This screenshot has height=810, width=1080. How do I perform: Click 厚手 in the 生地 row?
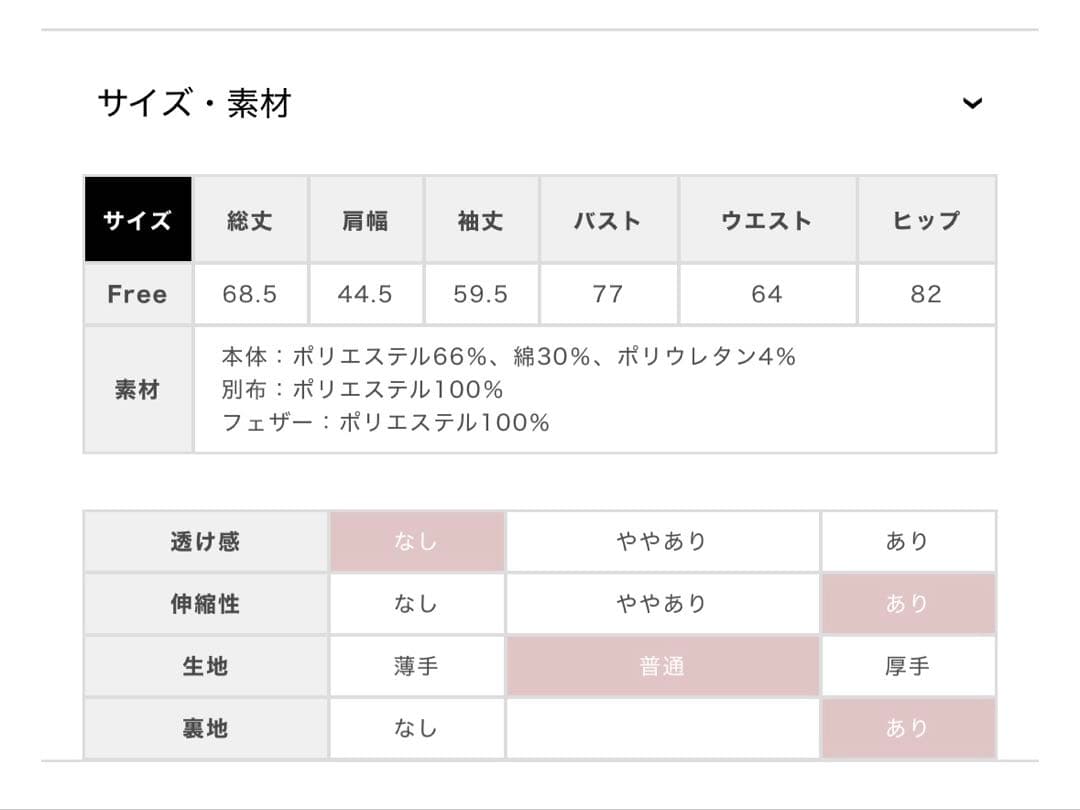pyautogui.click(x=907, y=666)
